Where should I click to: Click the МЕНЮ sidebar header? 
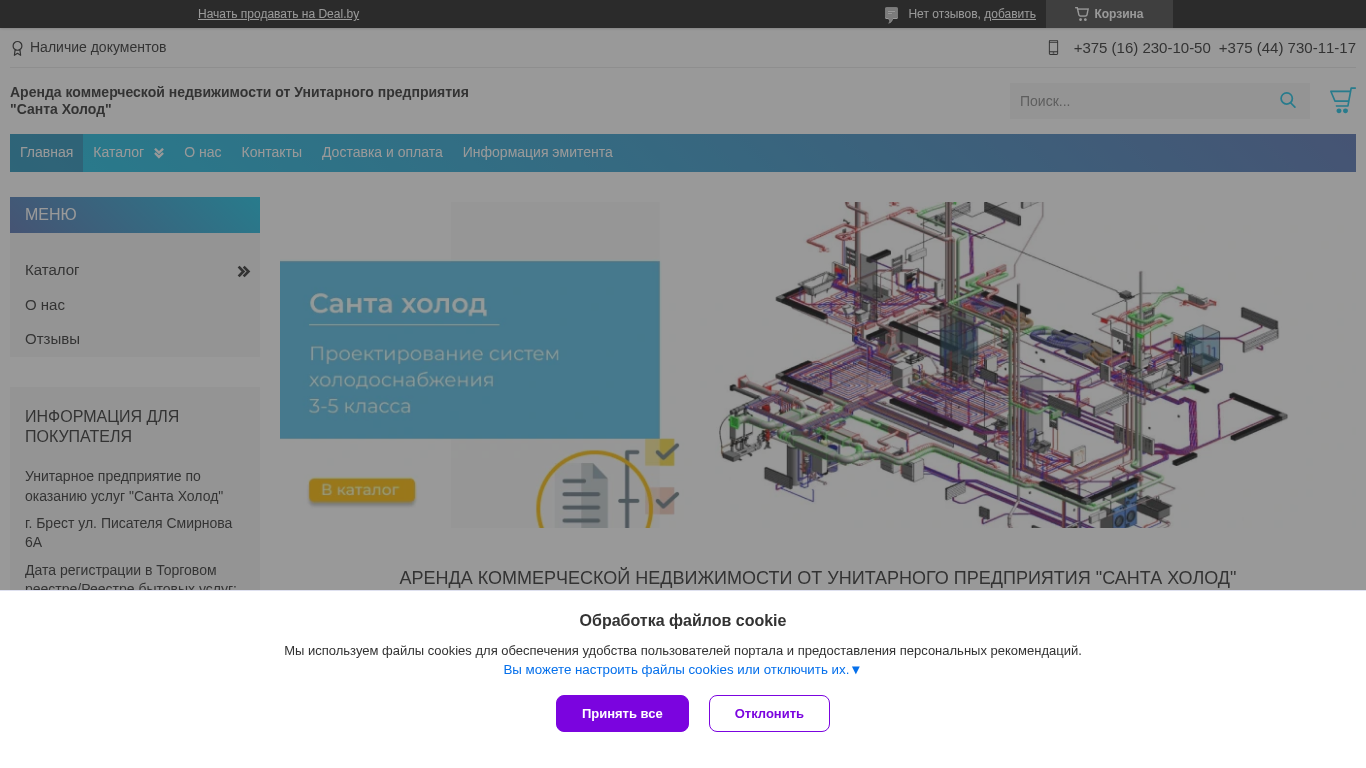tap(135, 215)
